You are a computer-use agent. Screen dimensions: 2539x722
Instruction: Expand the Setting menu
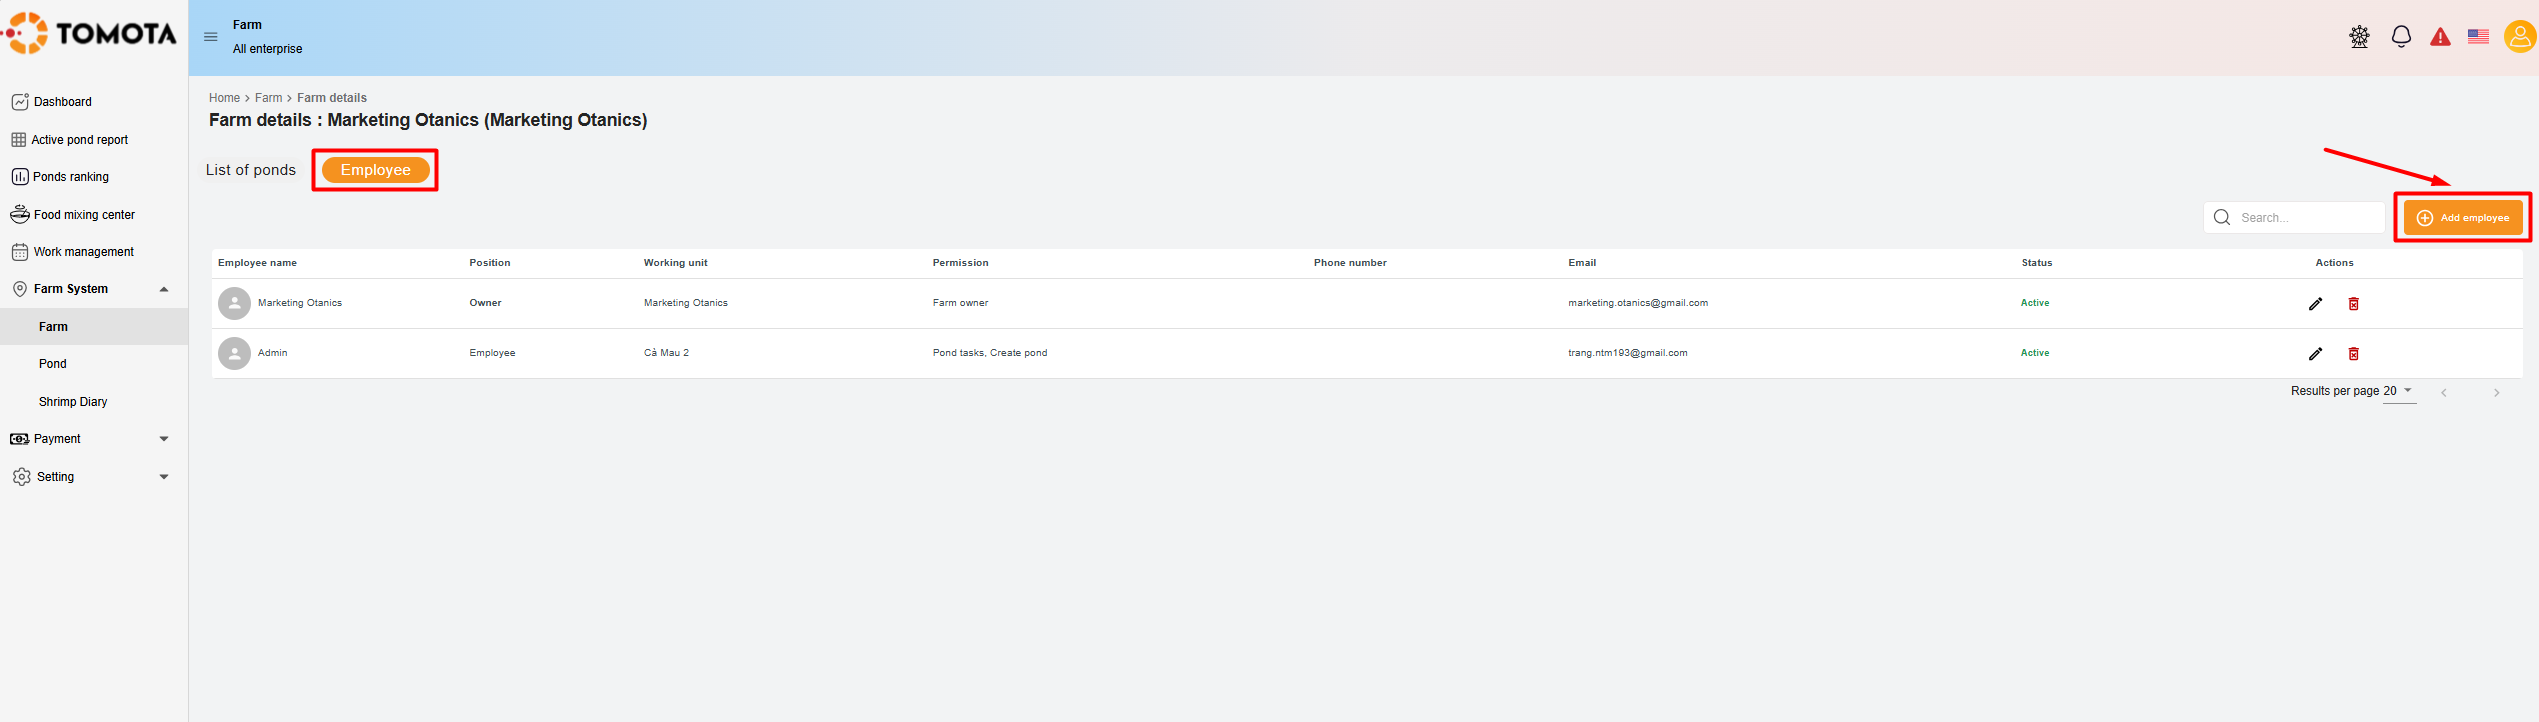point(164,477)
